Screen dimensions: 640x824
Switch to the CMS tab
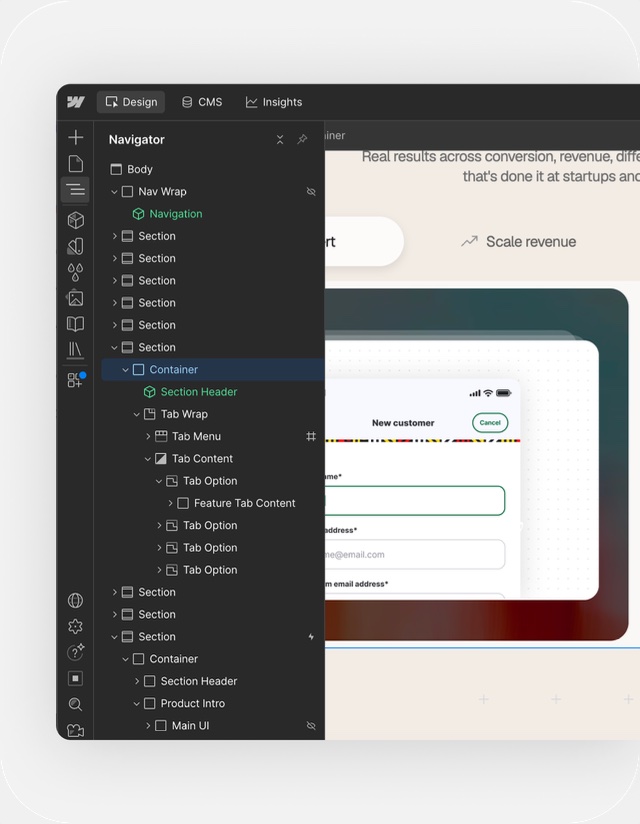[202, 102]
